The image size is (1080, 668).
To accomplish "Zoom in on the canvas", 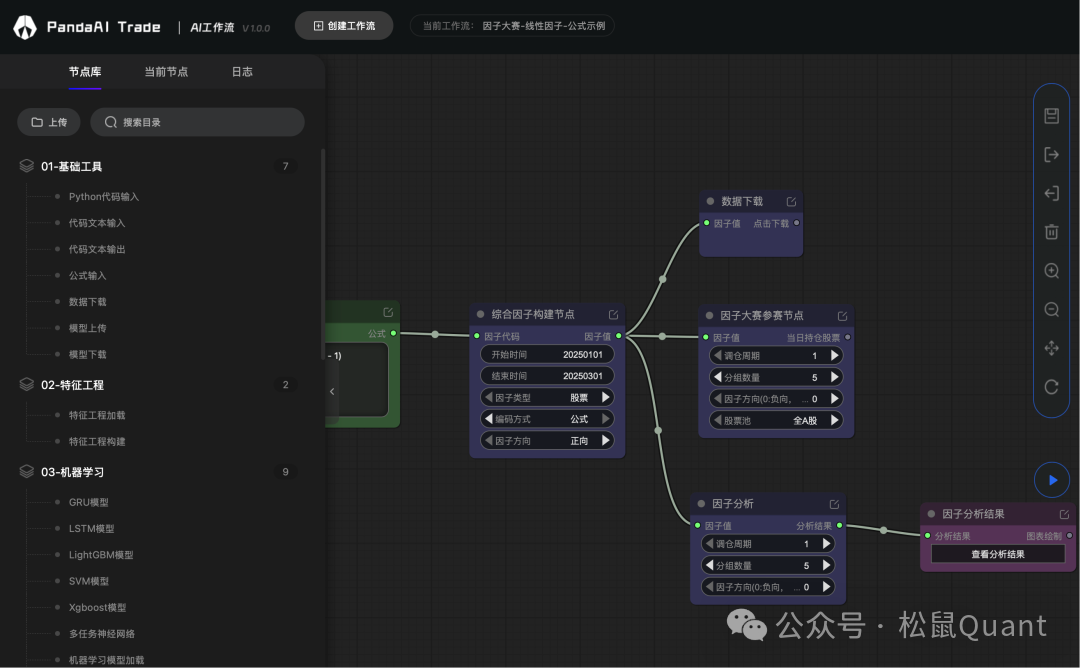I will [1051, 271].
